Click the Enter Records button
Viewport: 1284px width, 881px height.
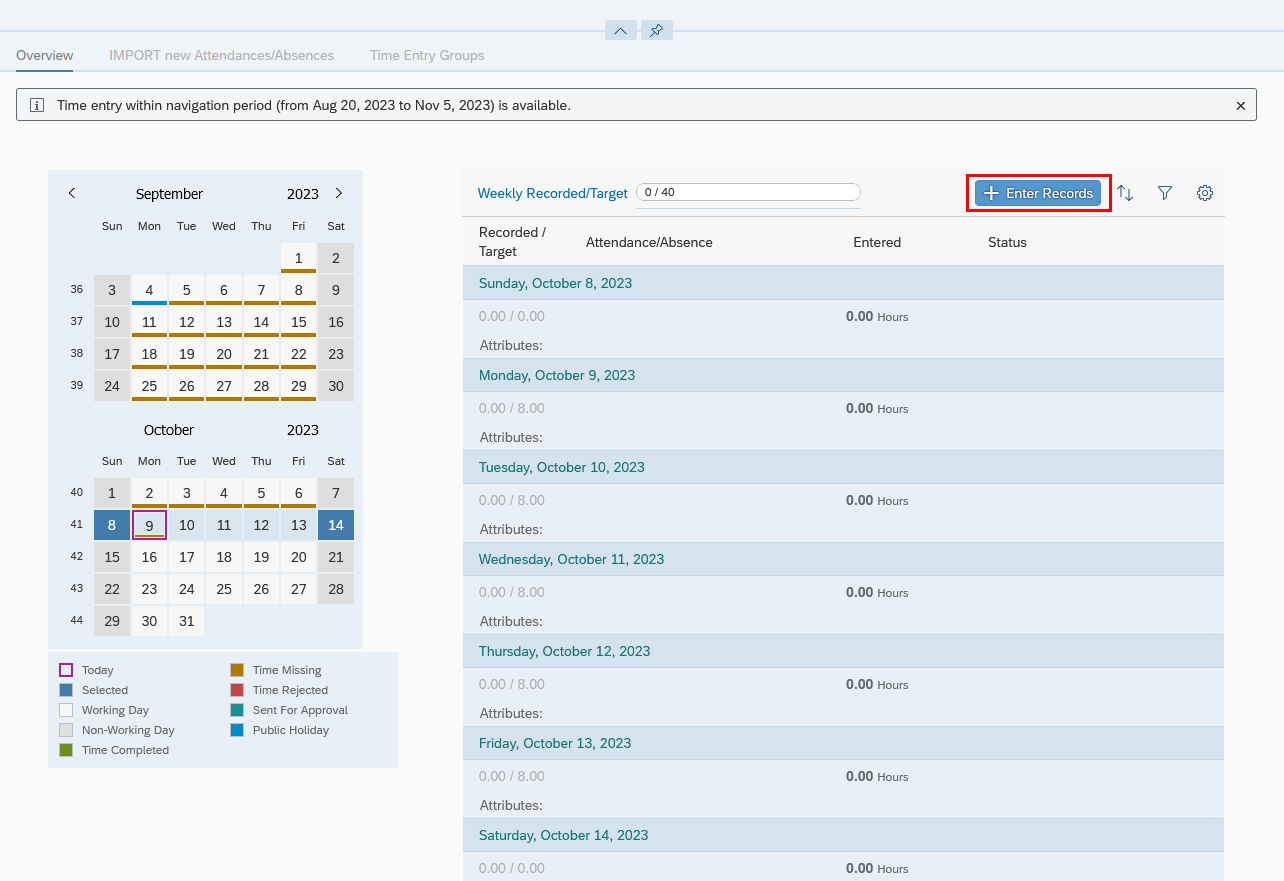point(1038,193)
